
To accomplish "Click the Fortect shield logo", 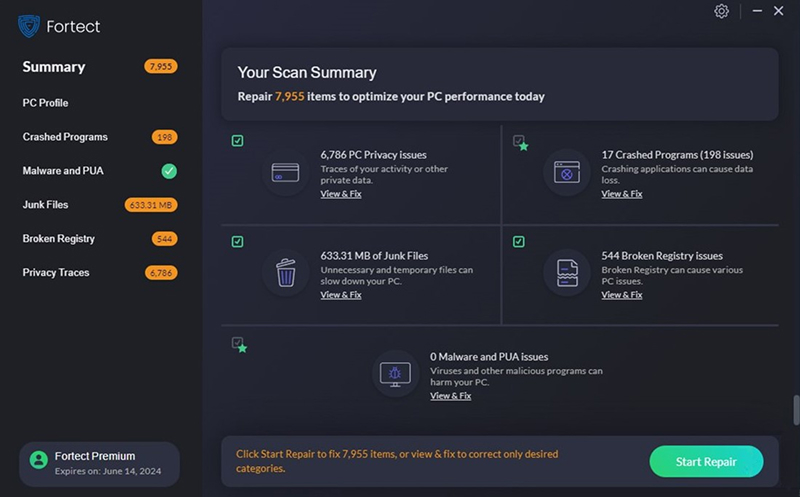I will tap(29, 26).
